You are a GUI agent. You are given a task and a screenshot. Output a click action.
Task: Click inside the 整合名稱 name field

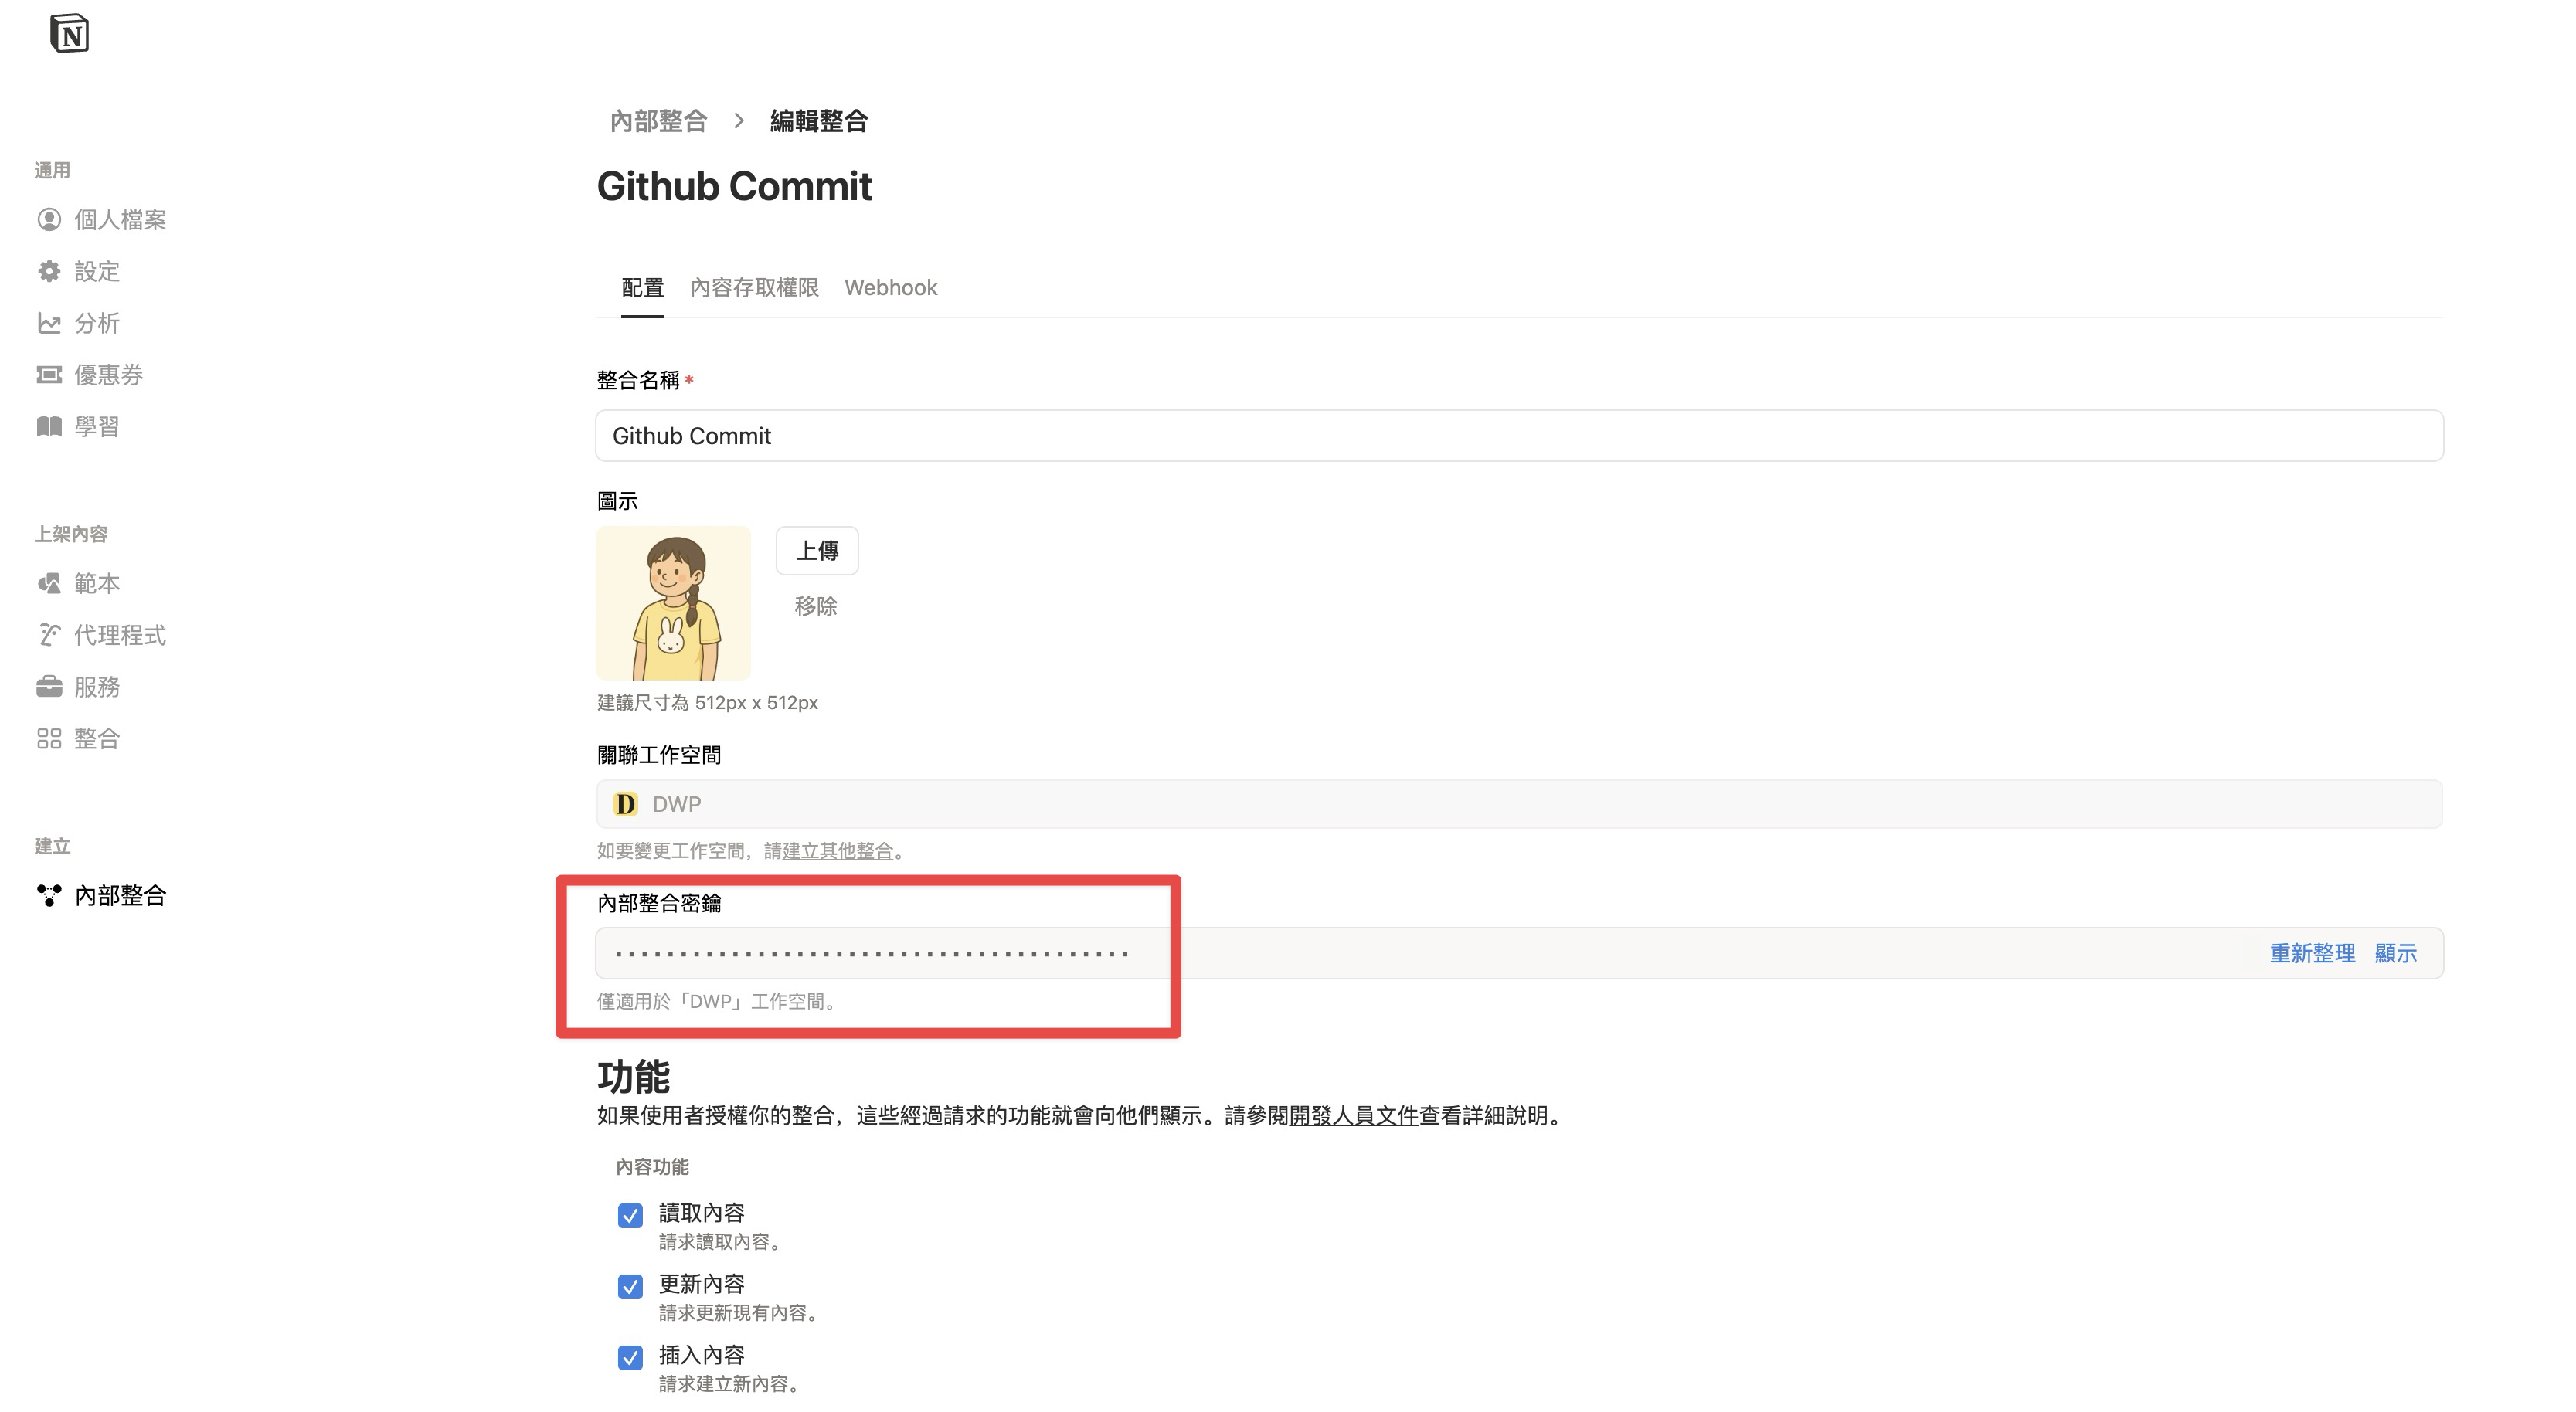point(1519,435)
